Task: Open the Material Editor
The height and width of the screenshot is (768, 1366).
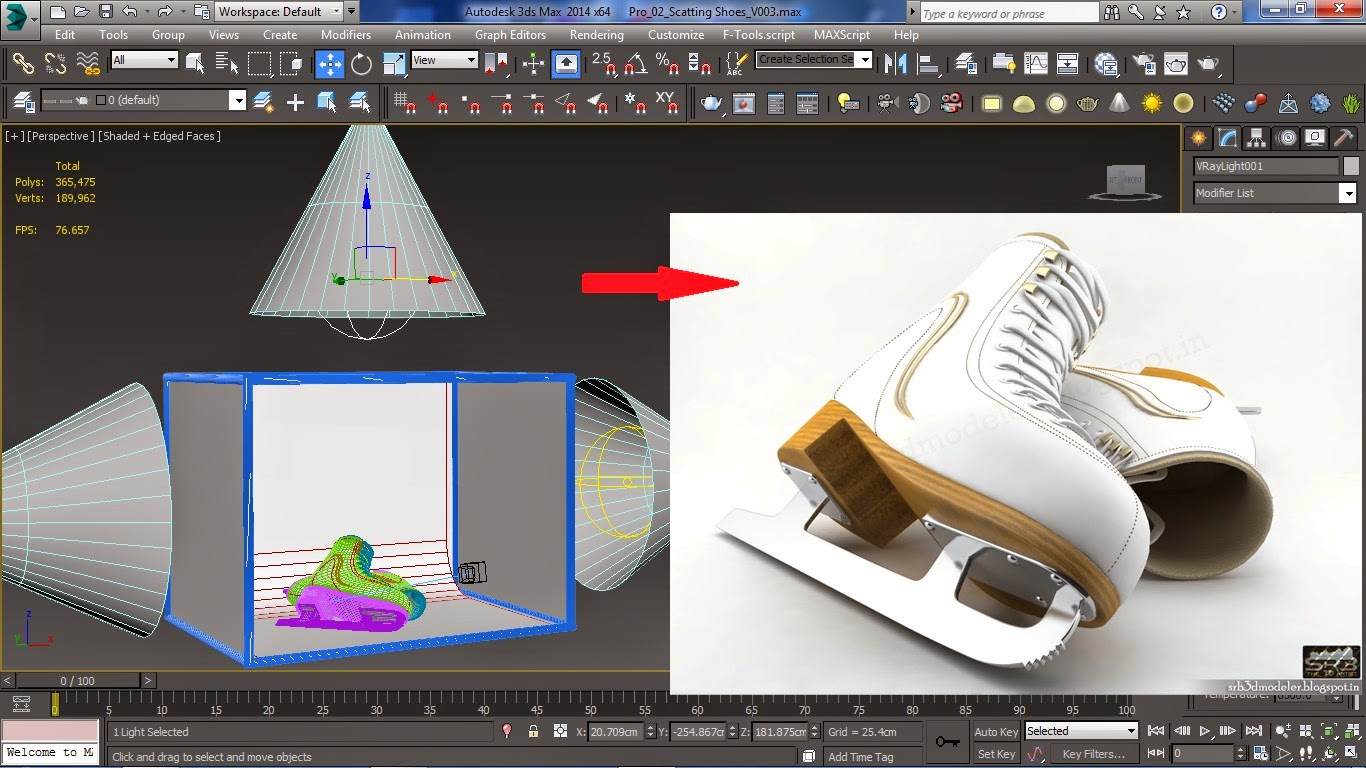Action: pyautogui.click(x=1107, y=63)
